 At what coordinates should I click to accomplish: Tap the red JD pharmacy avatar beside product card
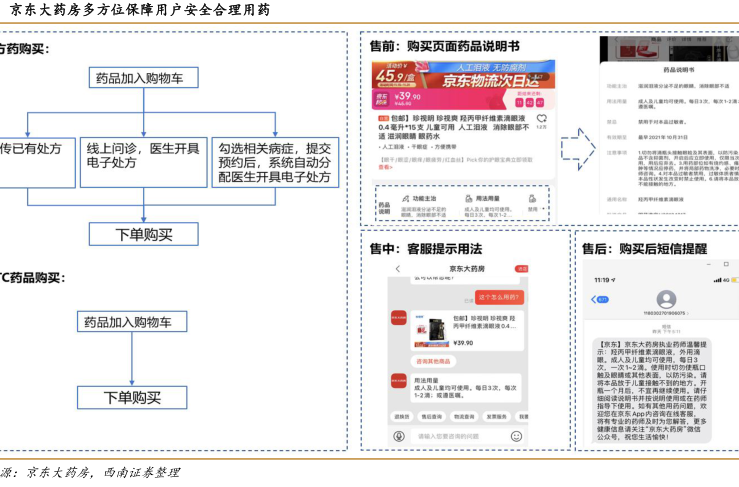pyautogui.click(x=398, y=320)
